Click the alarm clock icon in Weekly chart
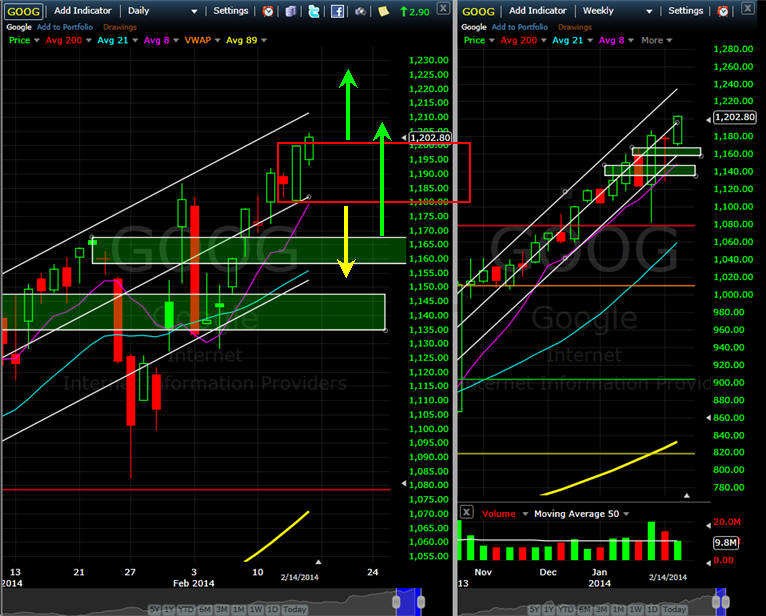Viewport: 766px width, 616px height. 723,11
